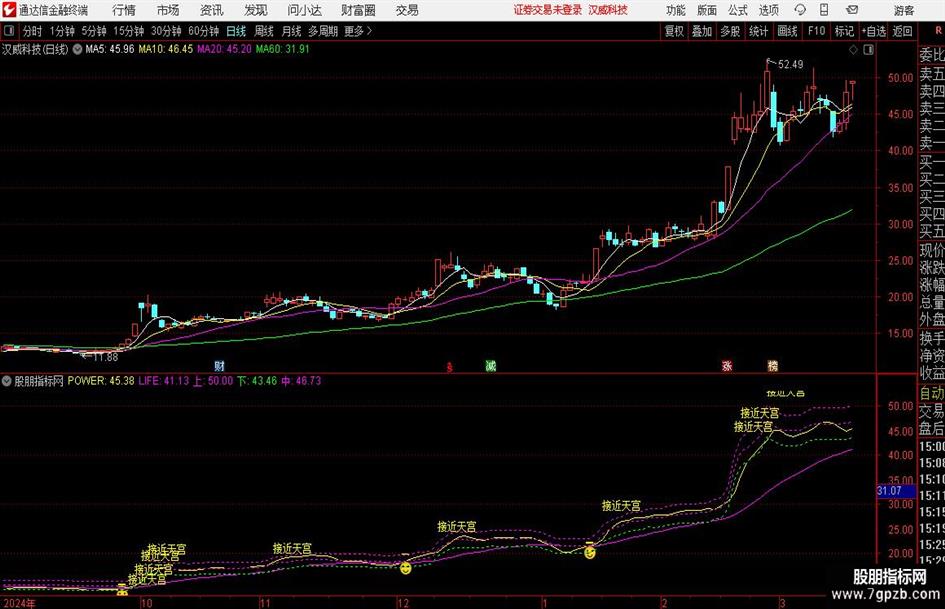Open the 财富圈 menu
Viewport: 945px width, 609px height.
click(358, 10)
